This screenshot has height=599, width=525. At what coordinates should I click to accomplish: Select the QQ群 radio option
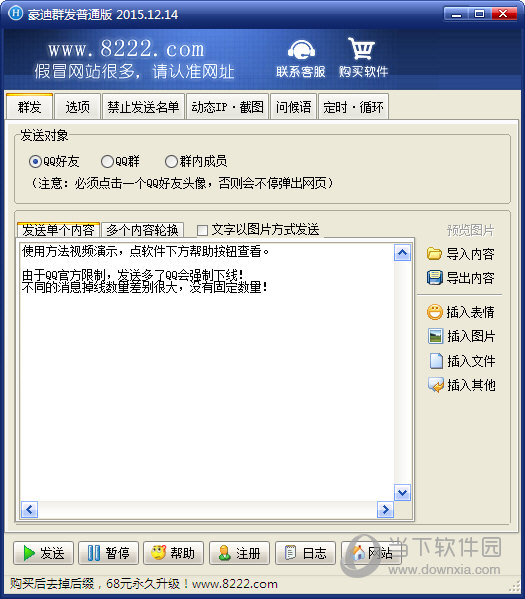click(107, 162)
